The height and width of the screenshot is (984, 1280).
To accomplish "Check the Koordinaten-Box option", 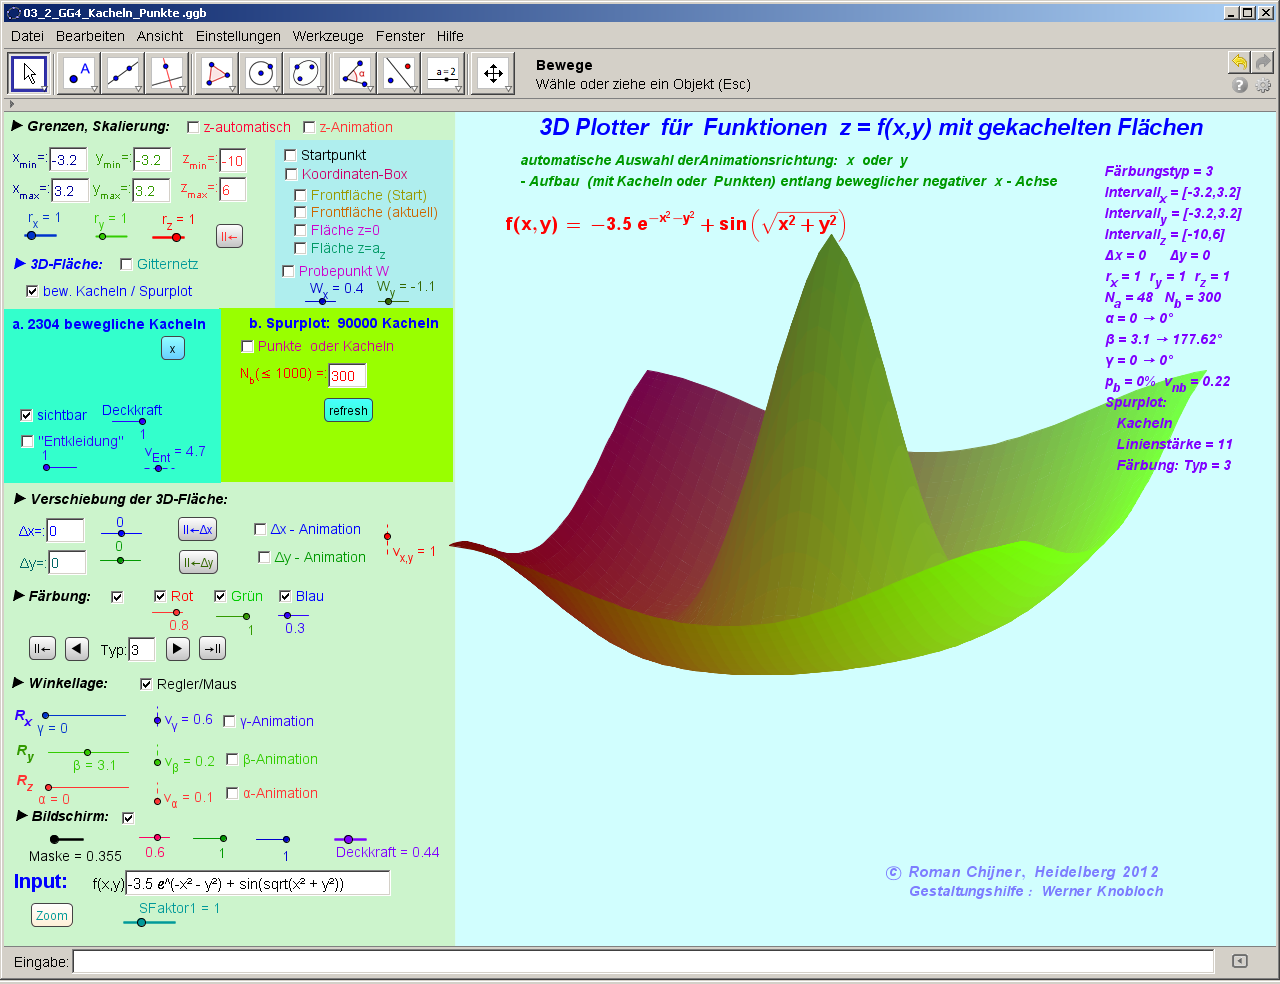I will tap(291, 174).
